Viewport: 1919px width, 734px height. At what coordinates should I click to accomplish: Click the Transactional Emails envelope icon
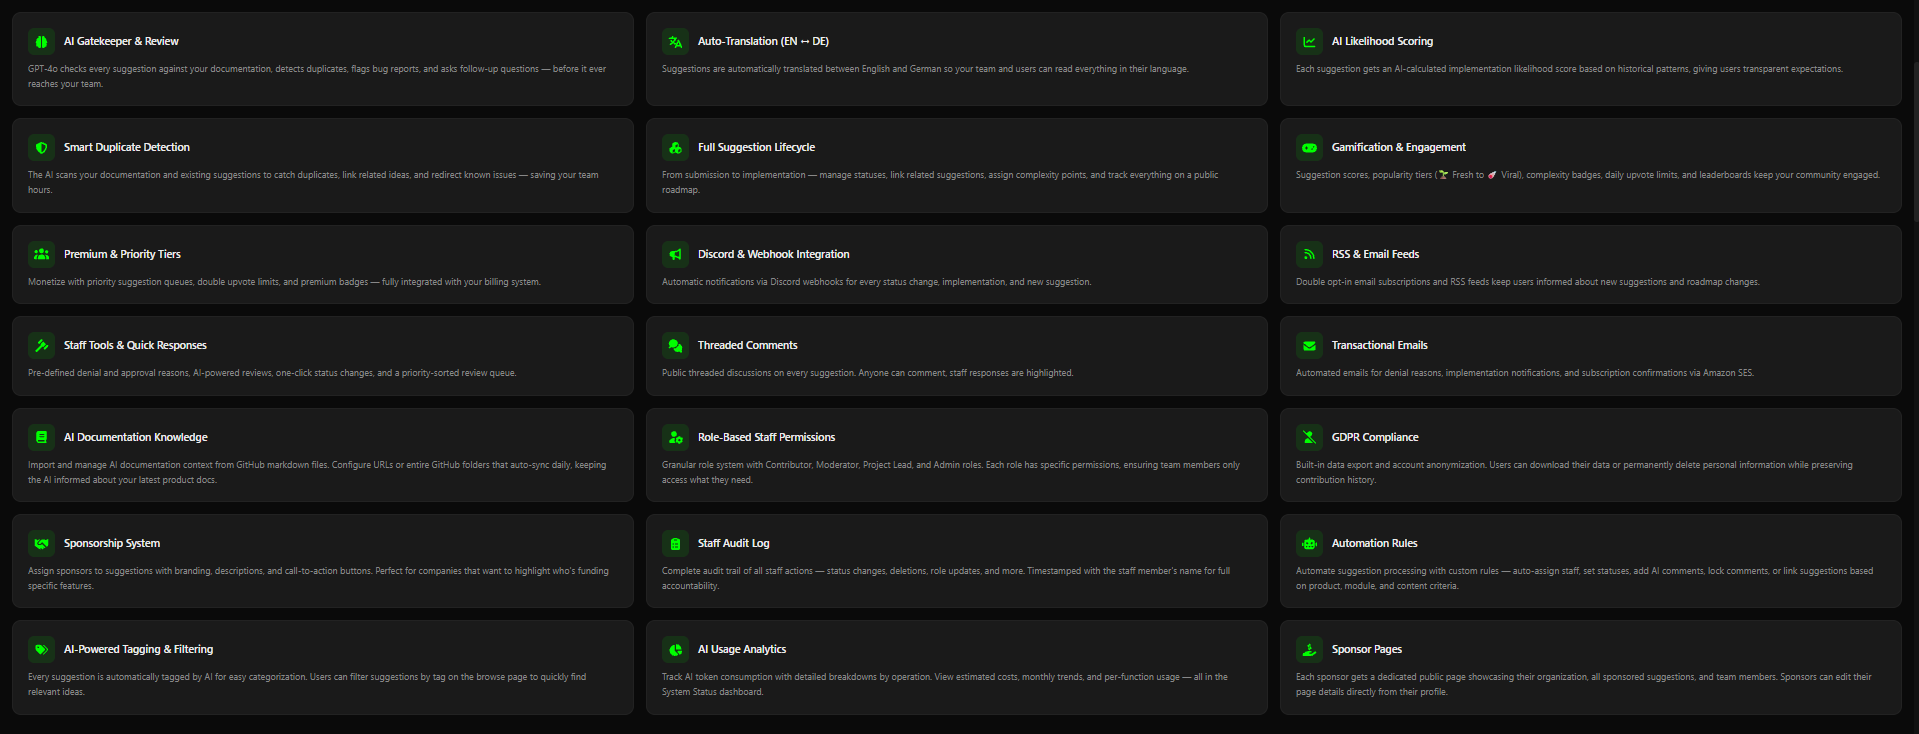(x=1309, y=345)
